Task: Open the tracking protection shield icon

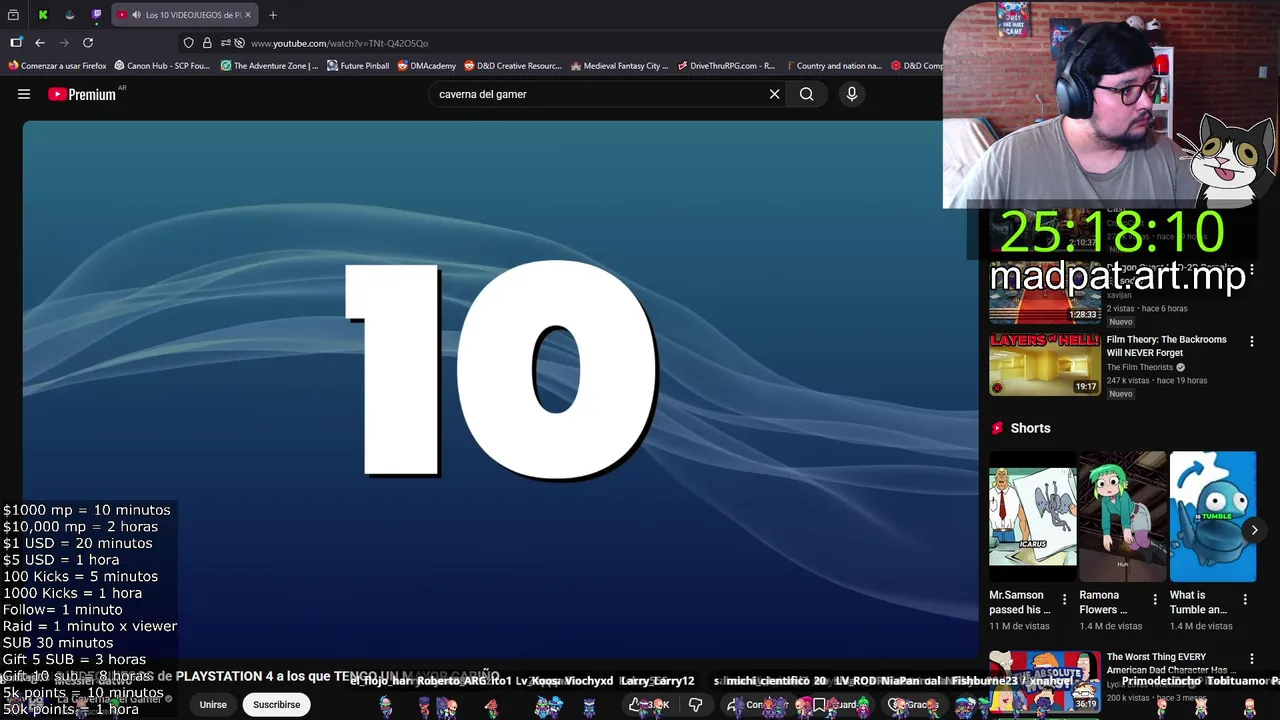Action: 188,43
